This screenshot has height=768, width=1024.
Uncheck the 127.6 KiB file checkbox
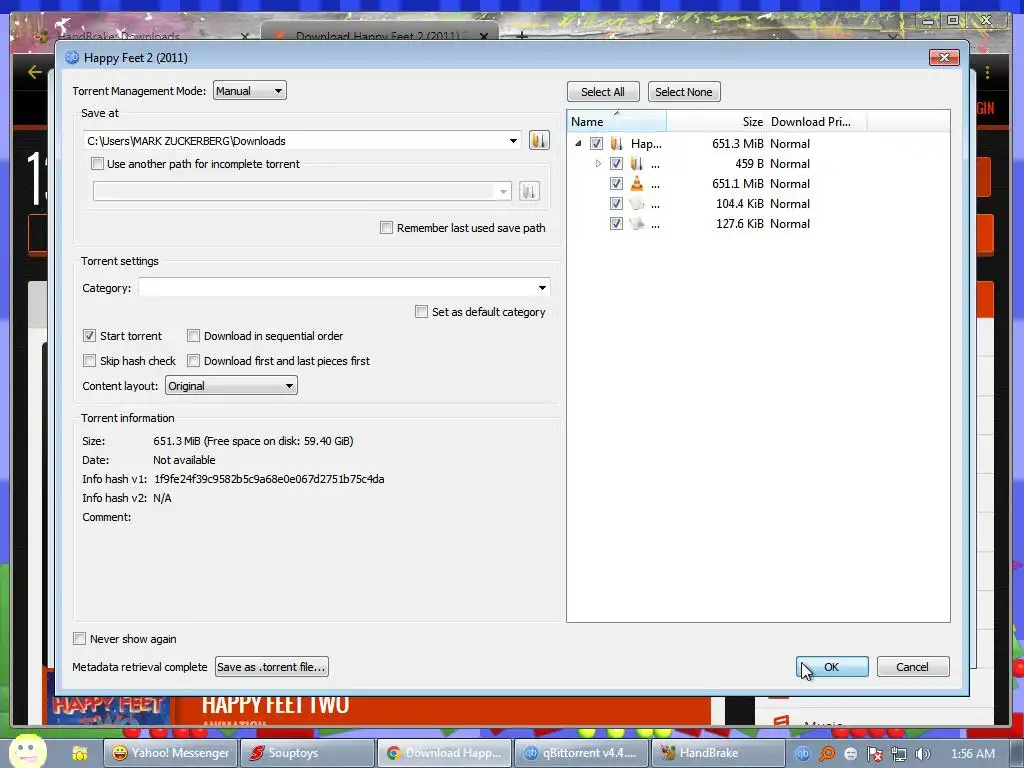coord(616,224)
